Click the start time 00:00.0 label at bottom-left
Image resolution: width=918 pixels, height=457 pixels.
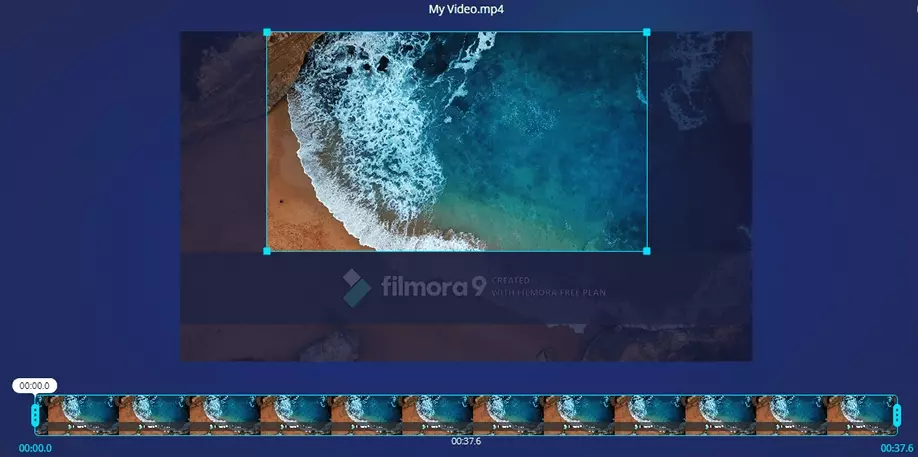pos(35,448)
